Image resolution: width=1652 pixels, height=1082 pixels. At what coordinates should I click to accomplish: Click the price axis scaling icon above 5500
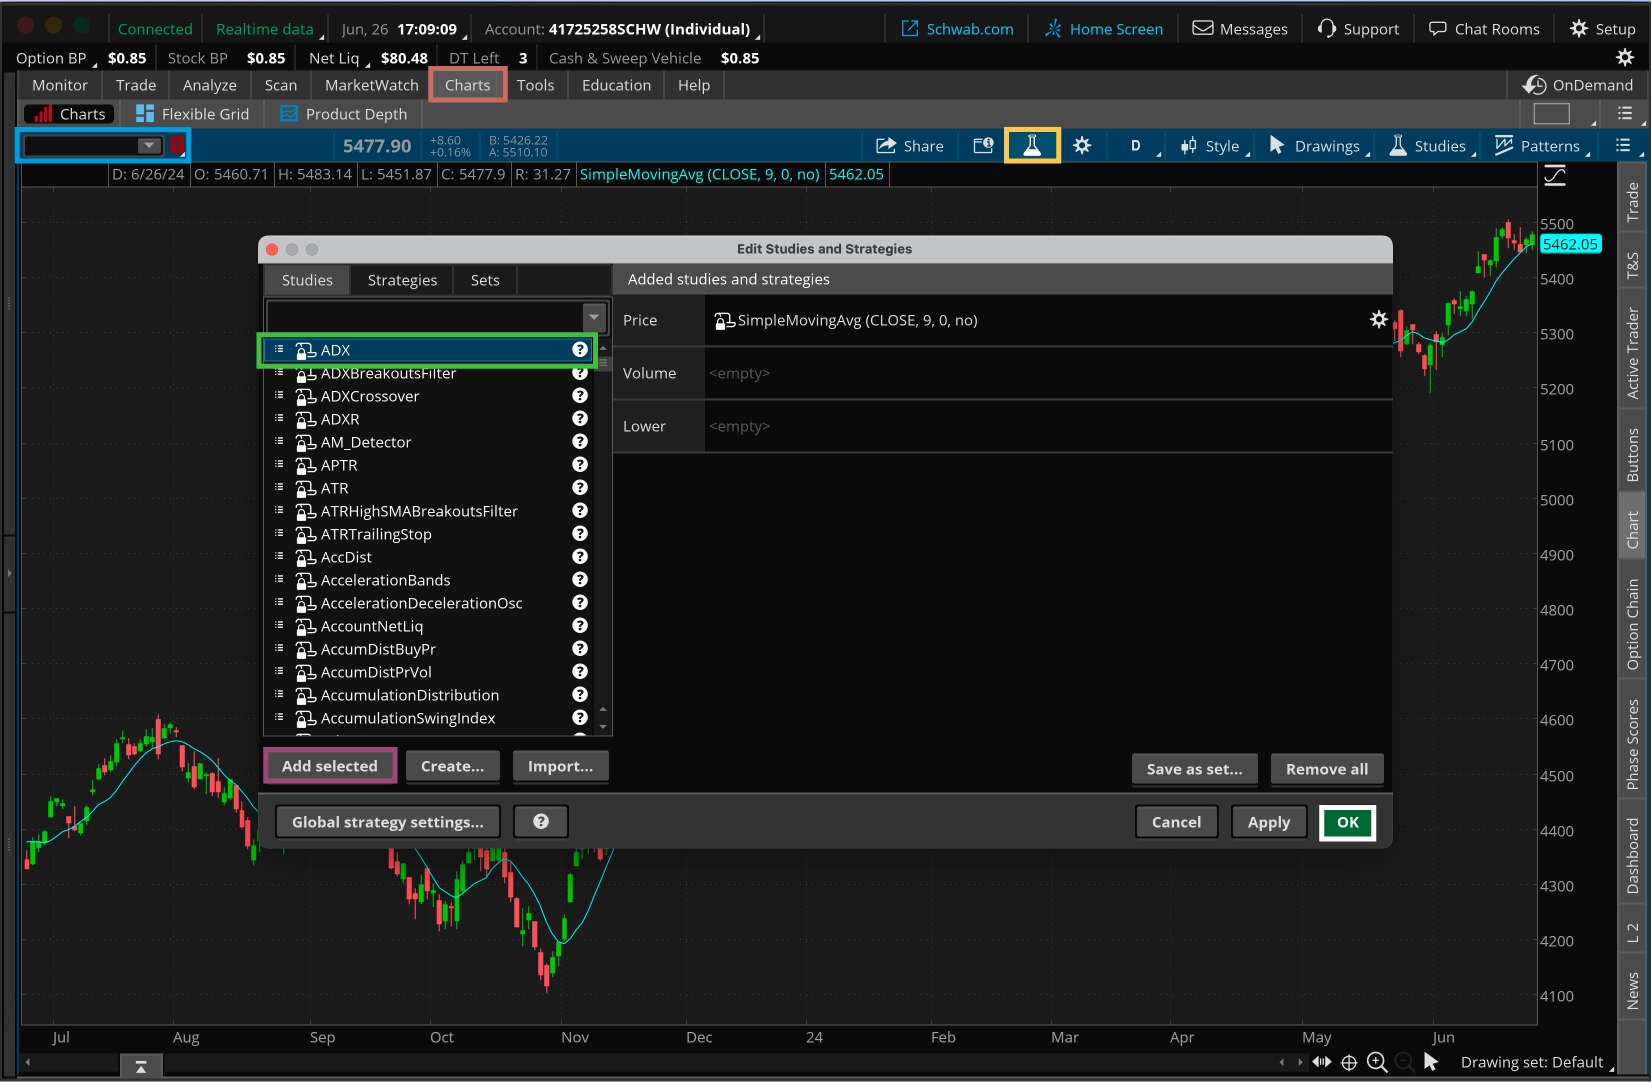point(1556,177)
